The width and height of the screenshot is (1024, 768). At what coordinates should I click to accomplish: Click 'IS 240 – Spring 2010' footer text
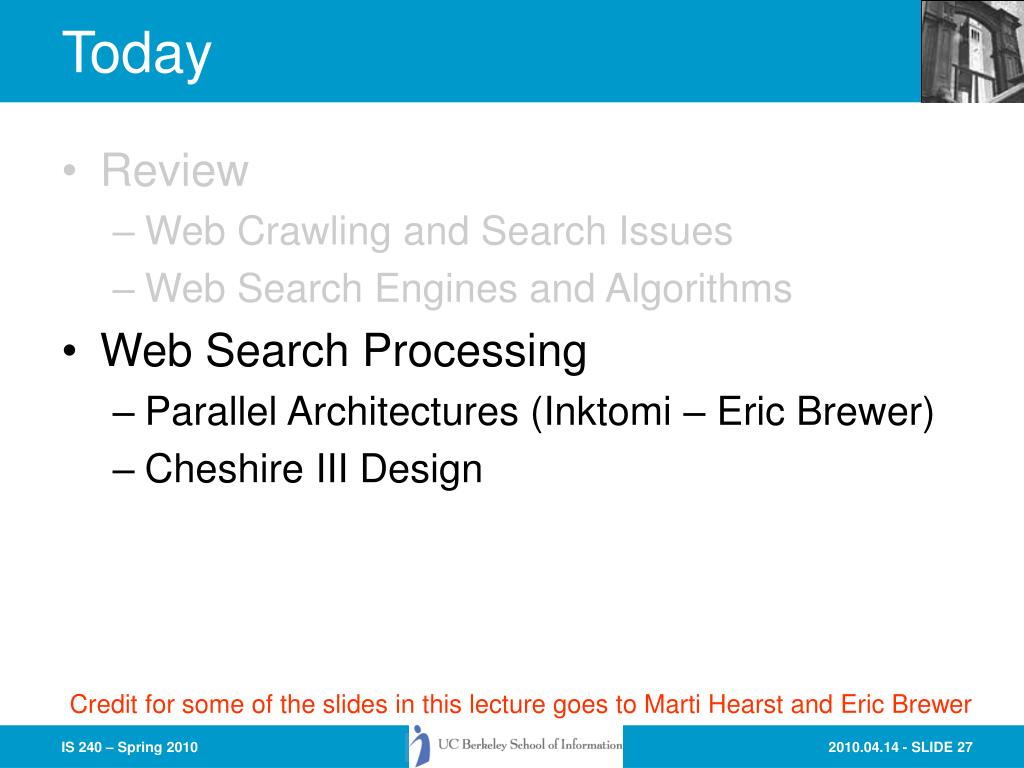[129, 747]
